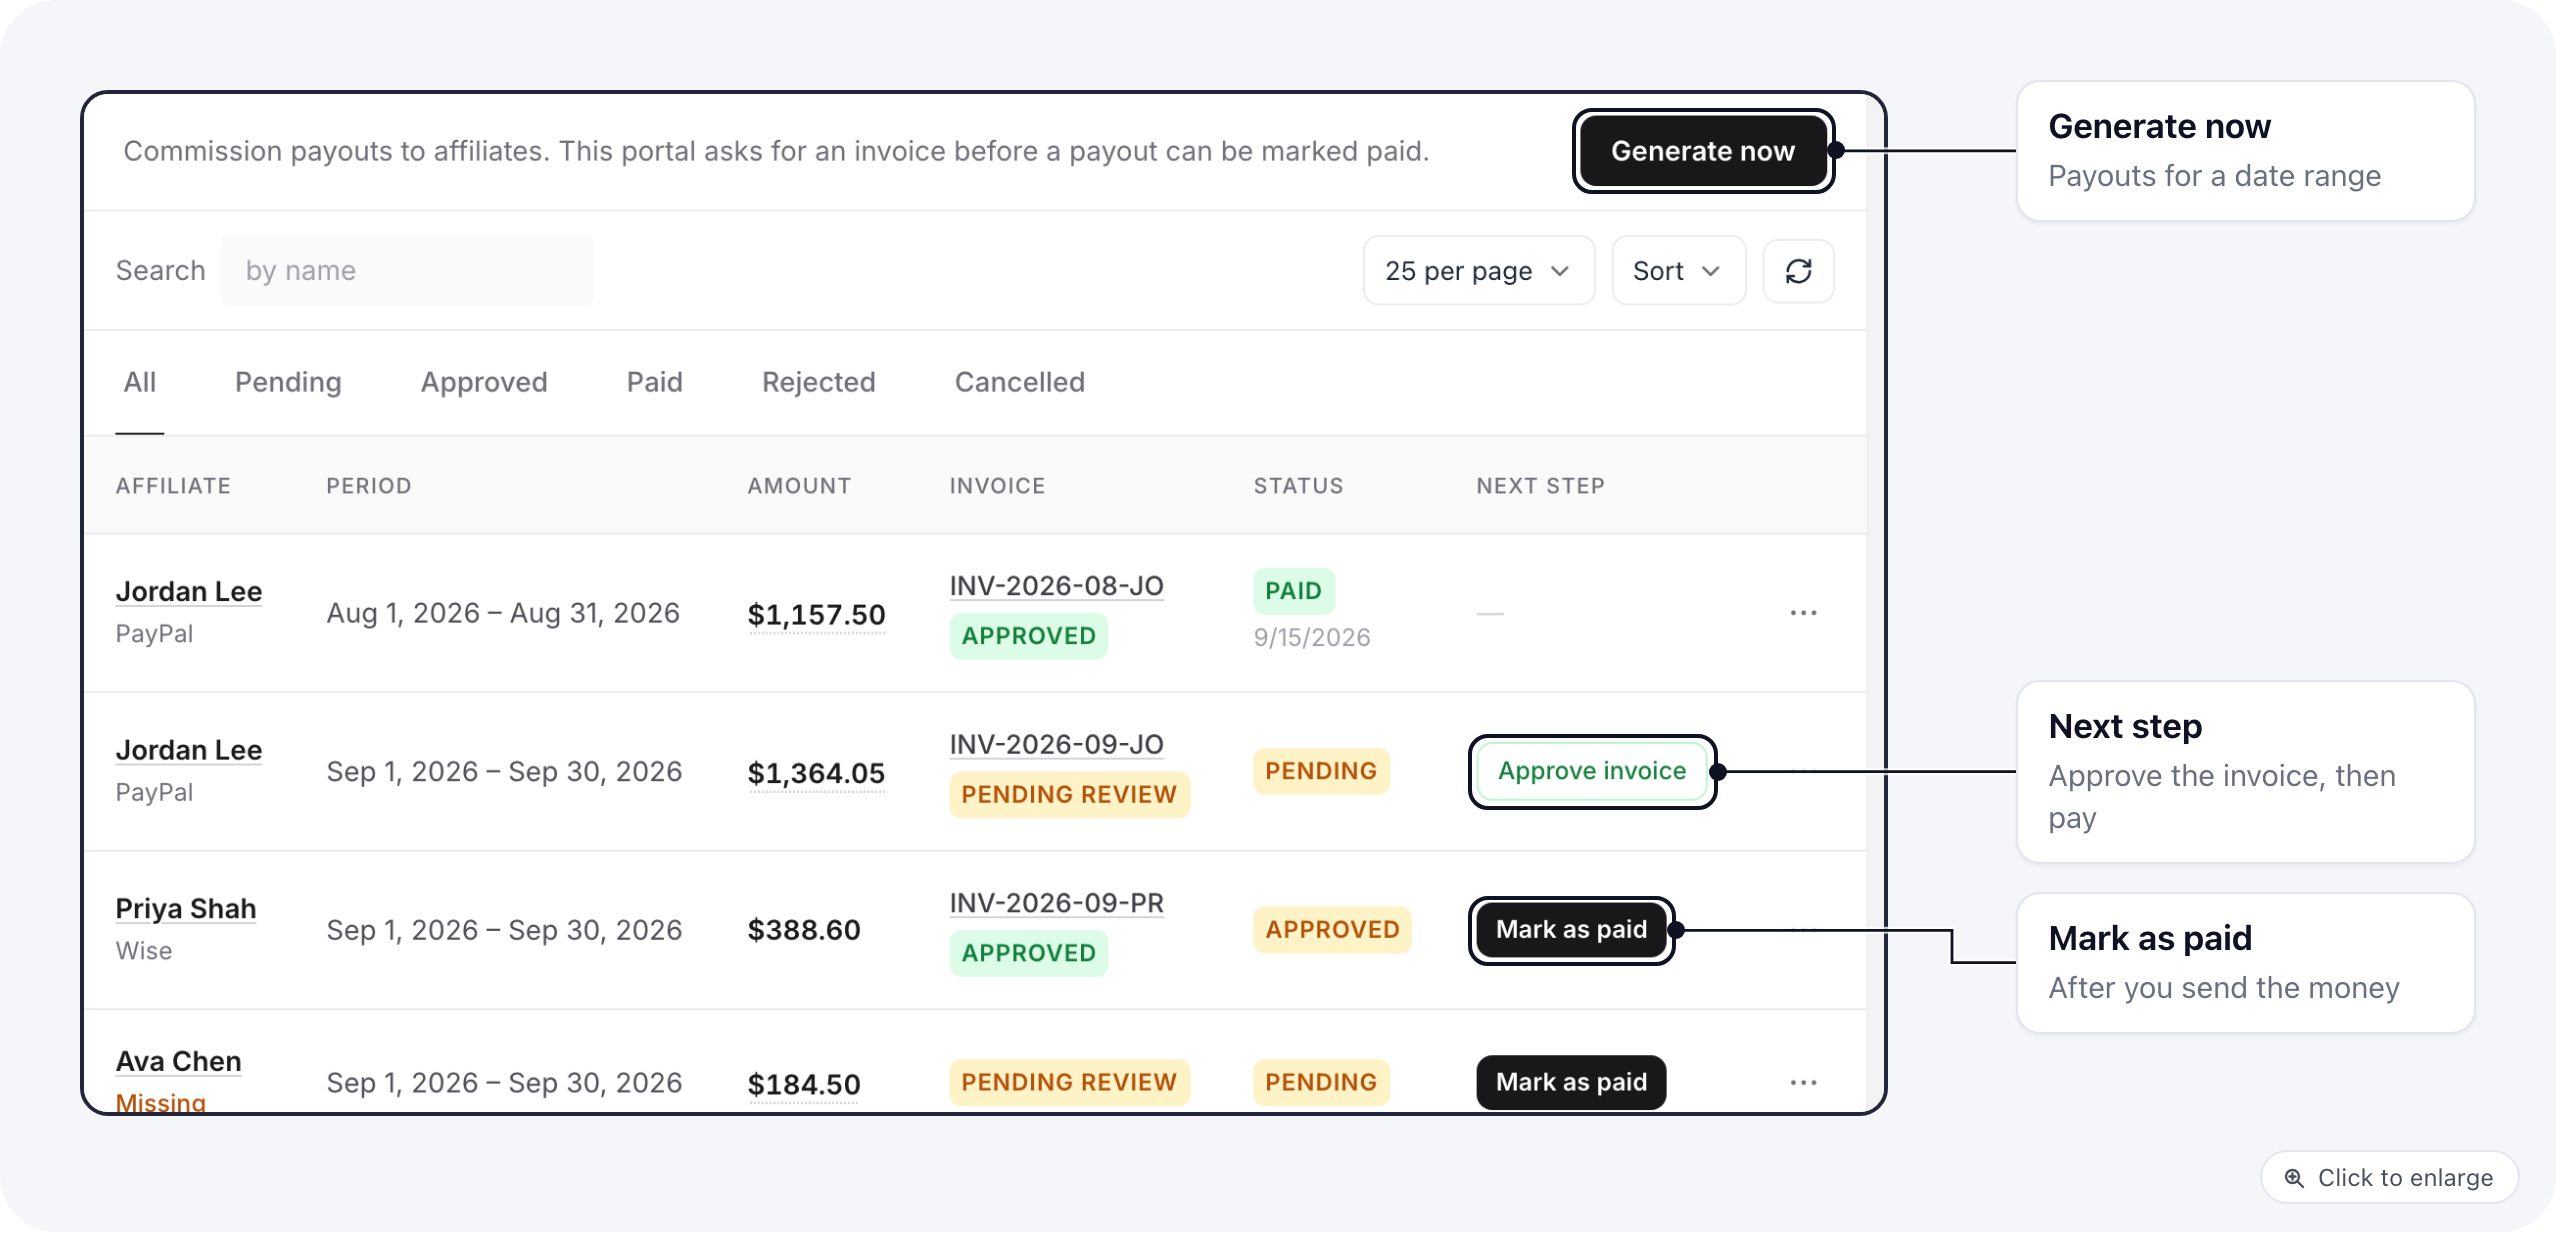Open the Priya Shah affiliate link
This screenshot has height=1234, width=2556.
pos(186,909)
